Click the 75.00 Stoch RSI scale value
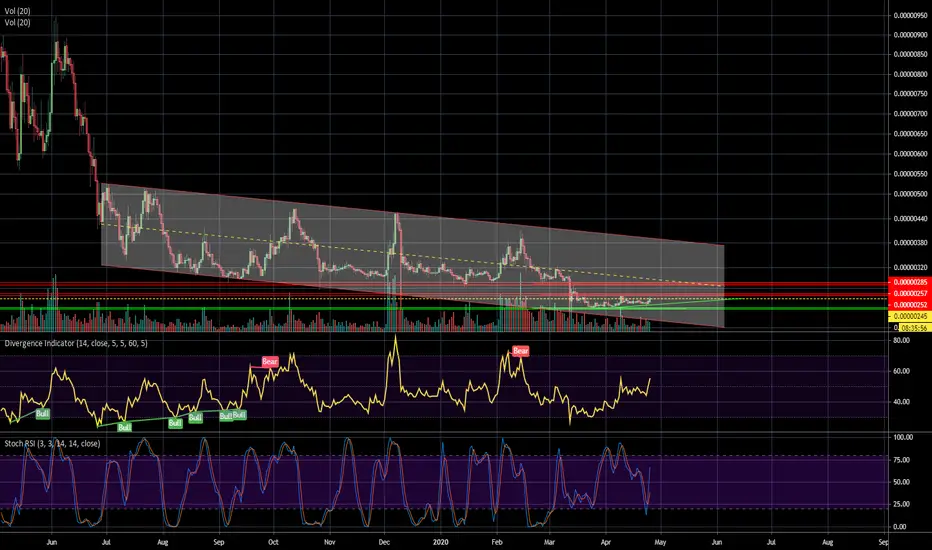 [902, 460]
